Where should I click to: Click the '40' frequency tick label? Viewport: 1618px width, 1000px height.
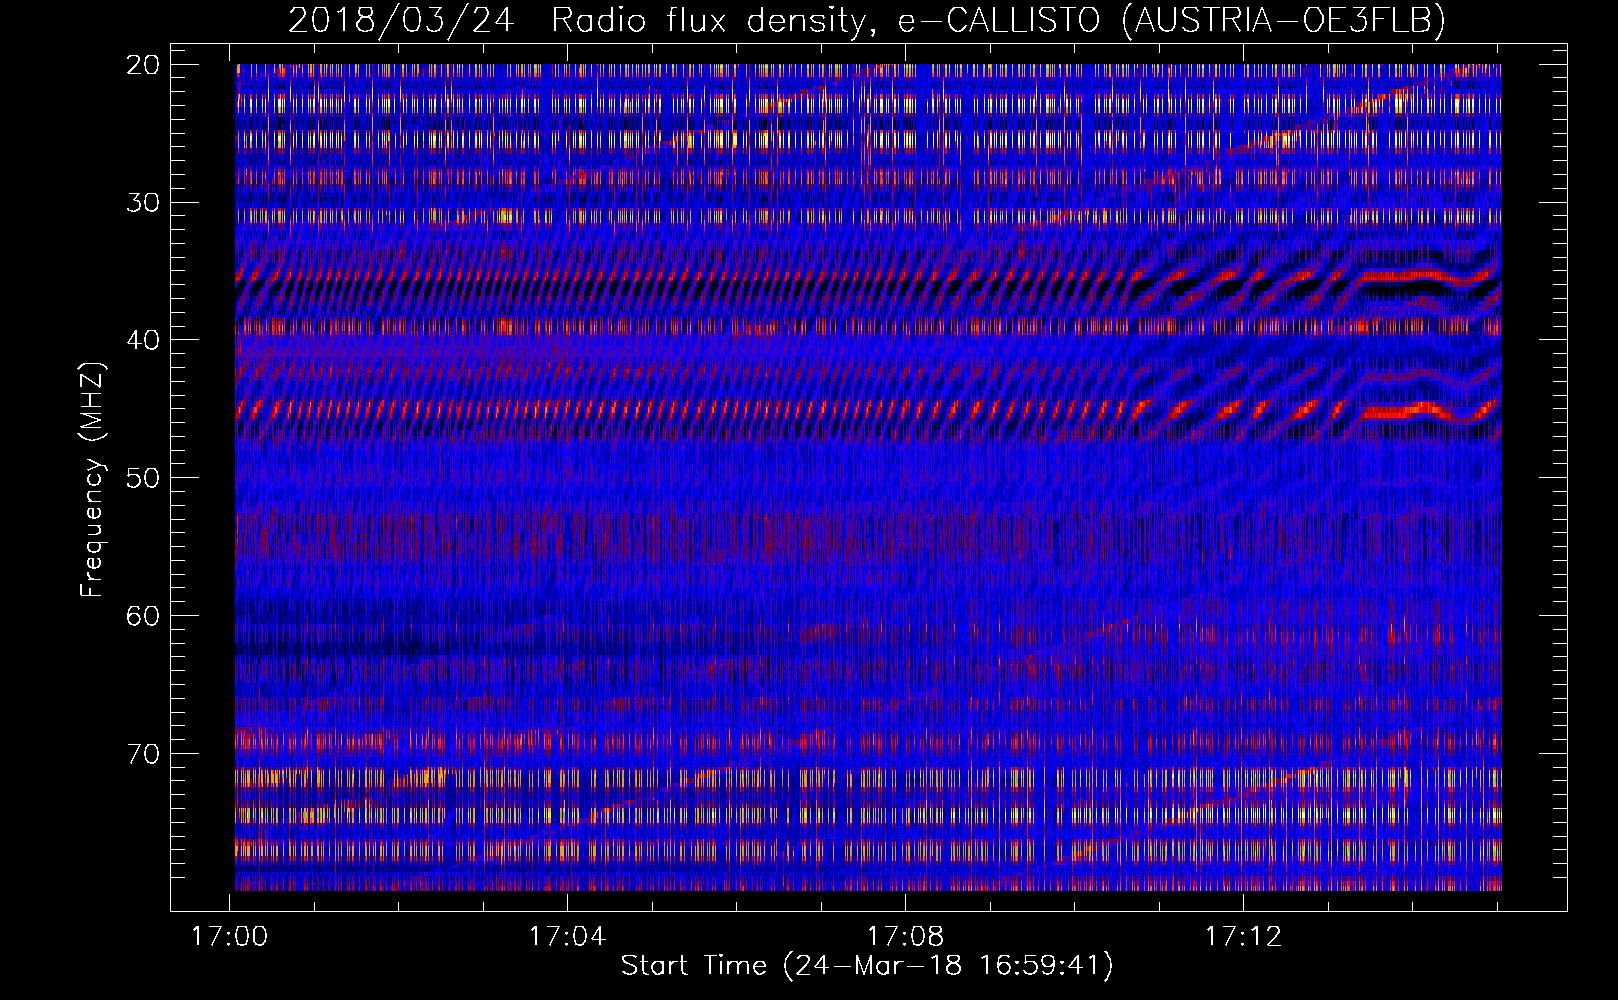tap(144, 340)
